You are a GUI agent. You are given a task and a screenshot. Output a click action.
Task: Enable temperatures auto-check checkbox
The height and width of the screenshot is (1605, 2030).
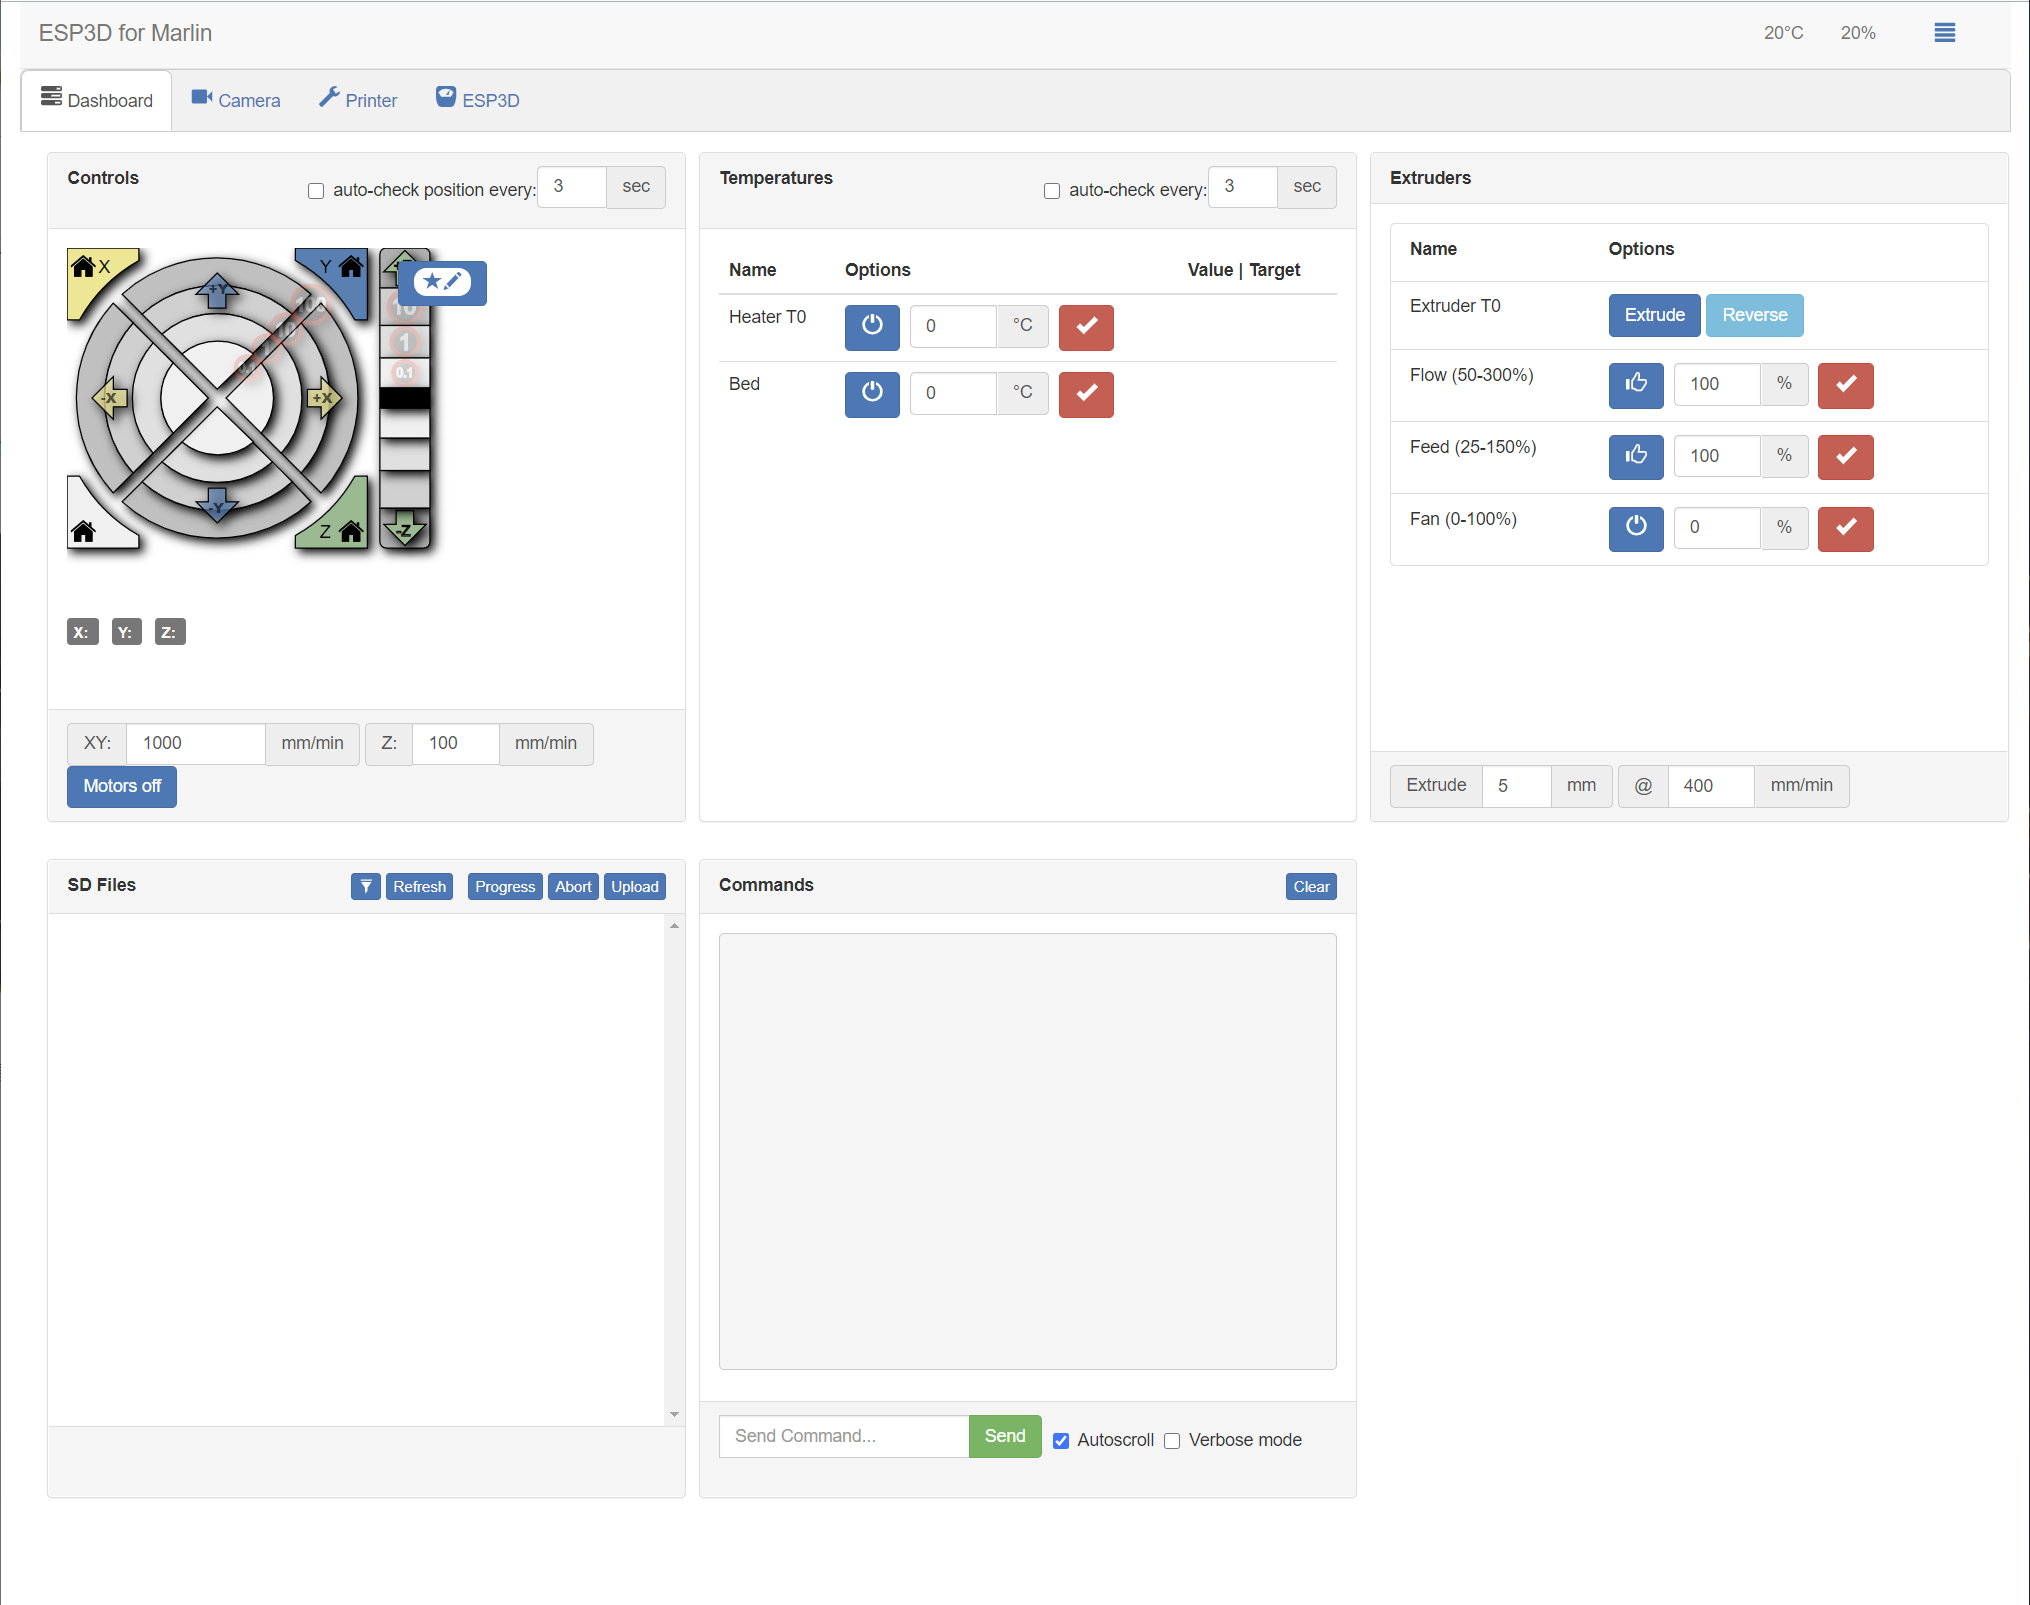coord(1051,191)
